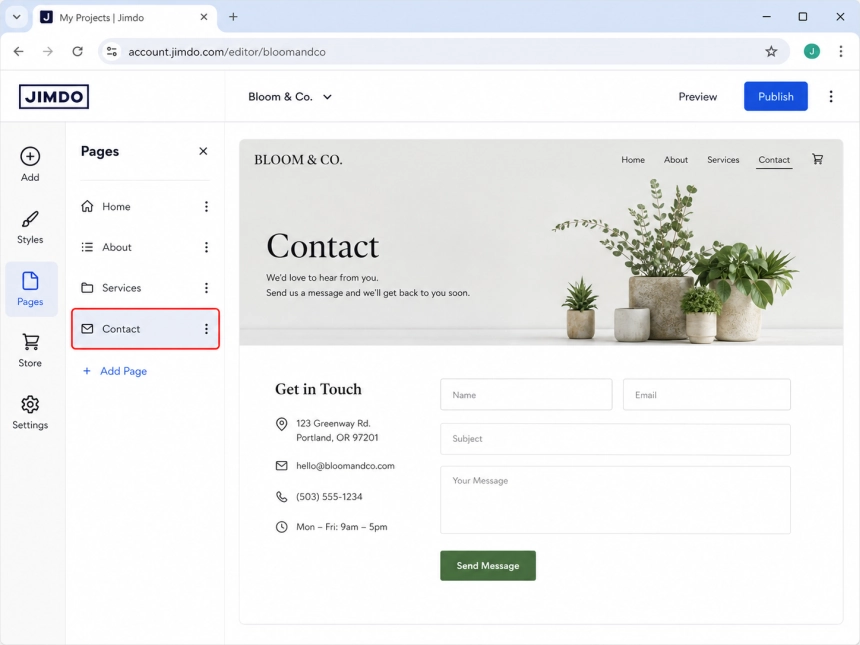Viewport: 860px width, 645px height.
Task: Open the Add panel in sidebar
Action: coord(30,164)
